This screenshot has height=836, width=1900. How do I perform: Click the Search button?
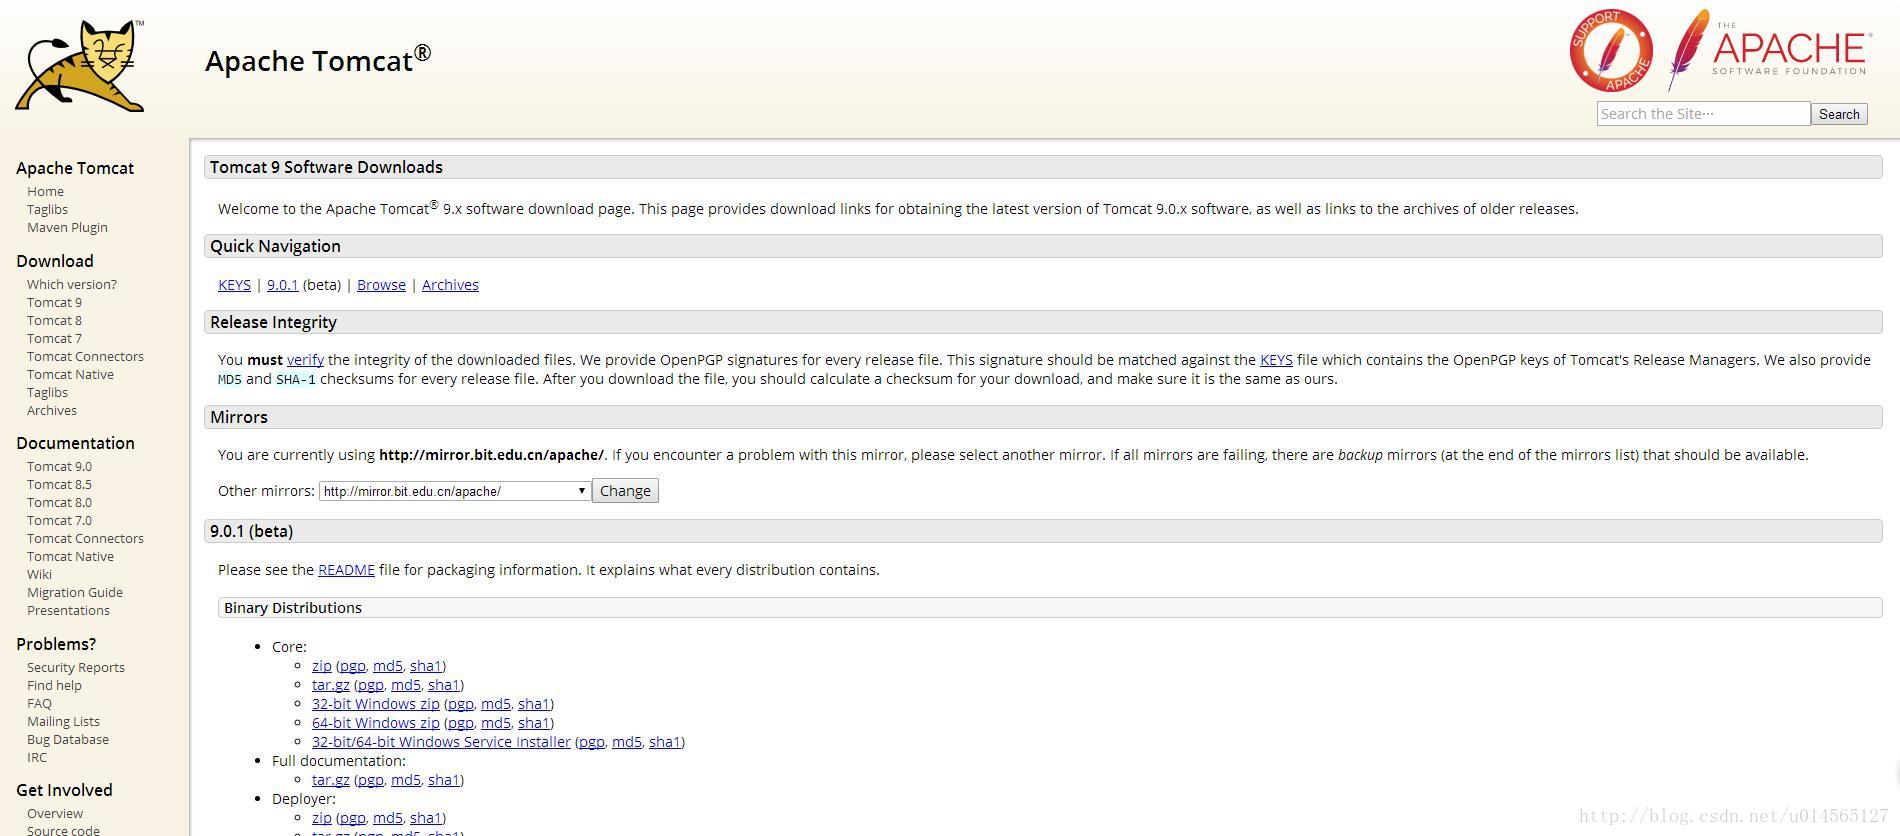(x=1839, y=114)
